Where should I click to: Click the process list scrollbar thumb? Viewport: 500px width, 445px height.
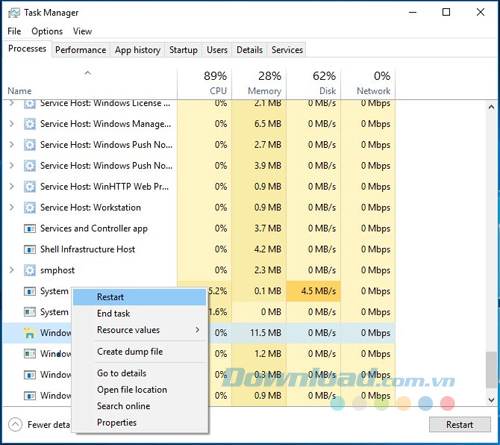click(491, 370)
